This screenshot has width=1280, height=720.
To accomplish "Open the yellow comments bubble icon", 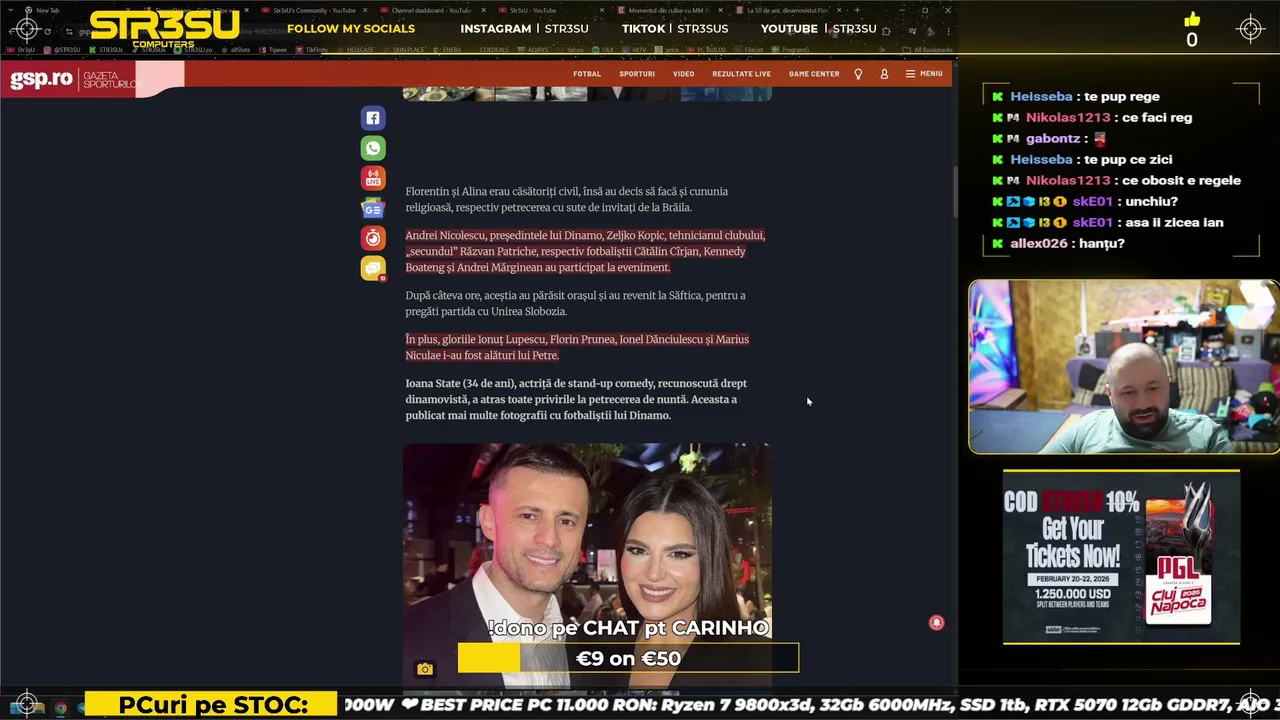I will 373,268.
